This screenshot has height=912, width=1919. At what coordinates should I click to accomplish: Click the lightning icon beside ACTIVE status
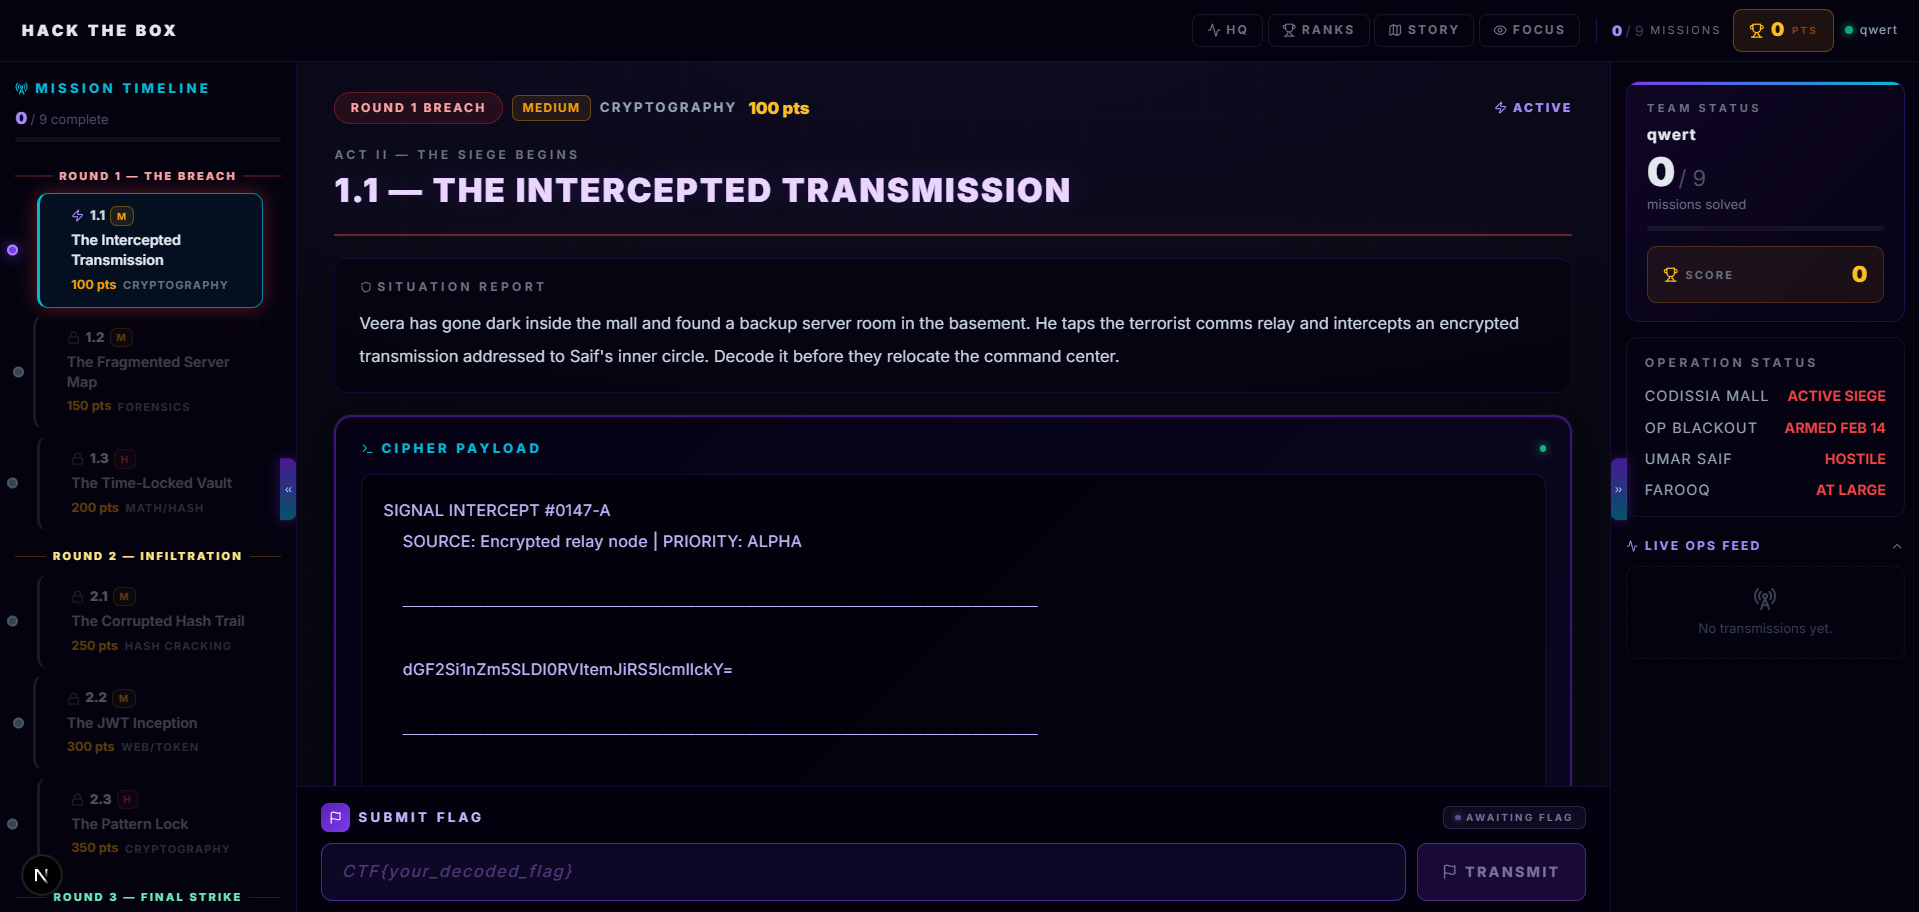[1499, 107]
